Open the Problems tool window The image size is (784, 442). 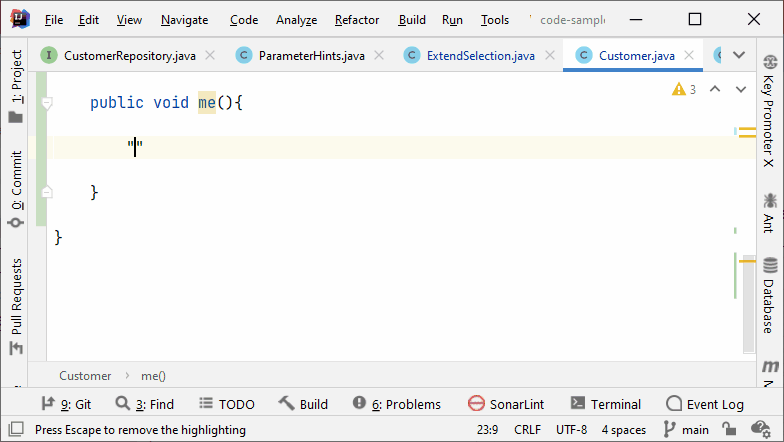[396, 404]
